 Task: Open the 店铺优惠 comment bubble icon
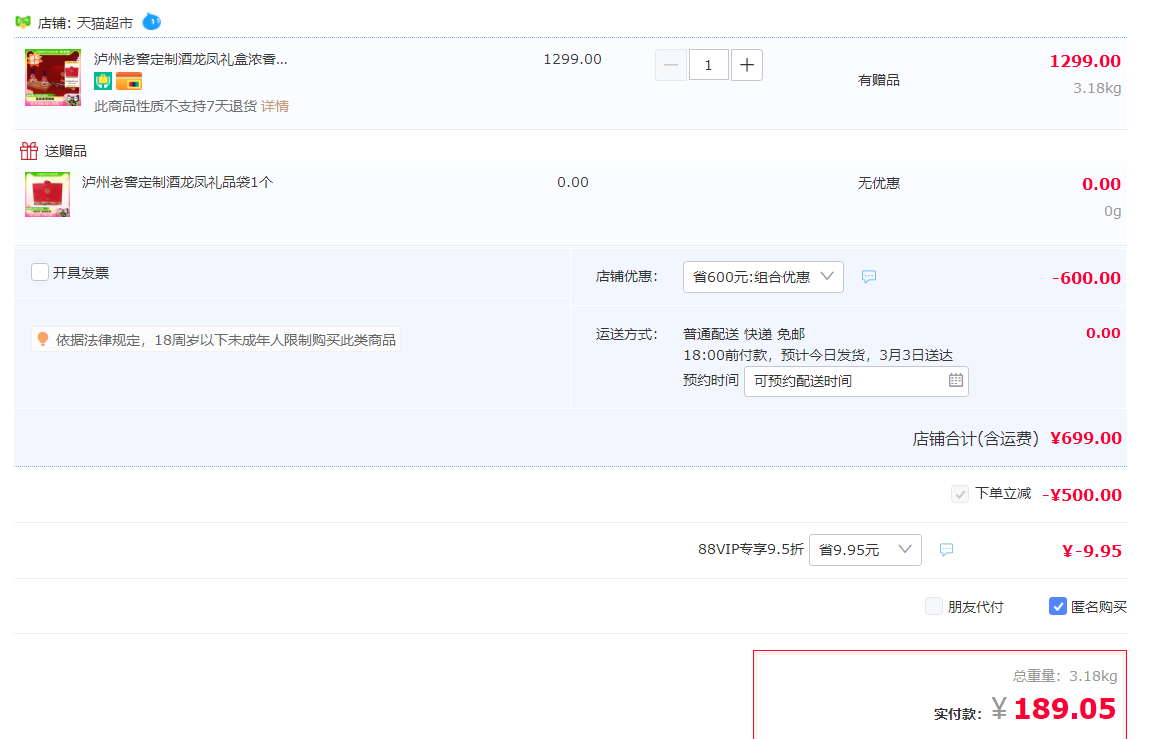869,277
